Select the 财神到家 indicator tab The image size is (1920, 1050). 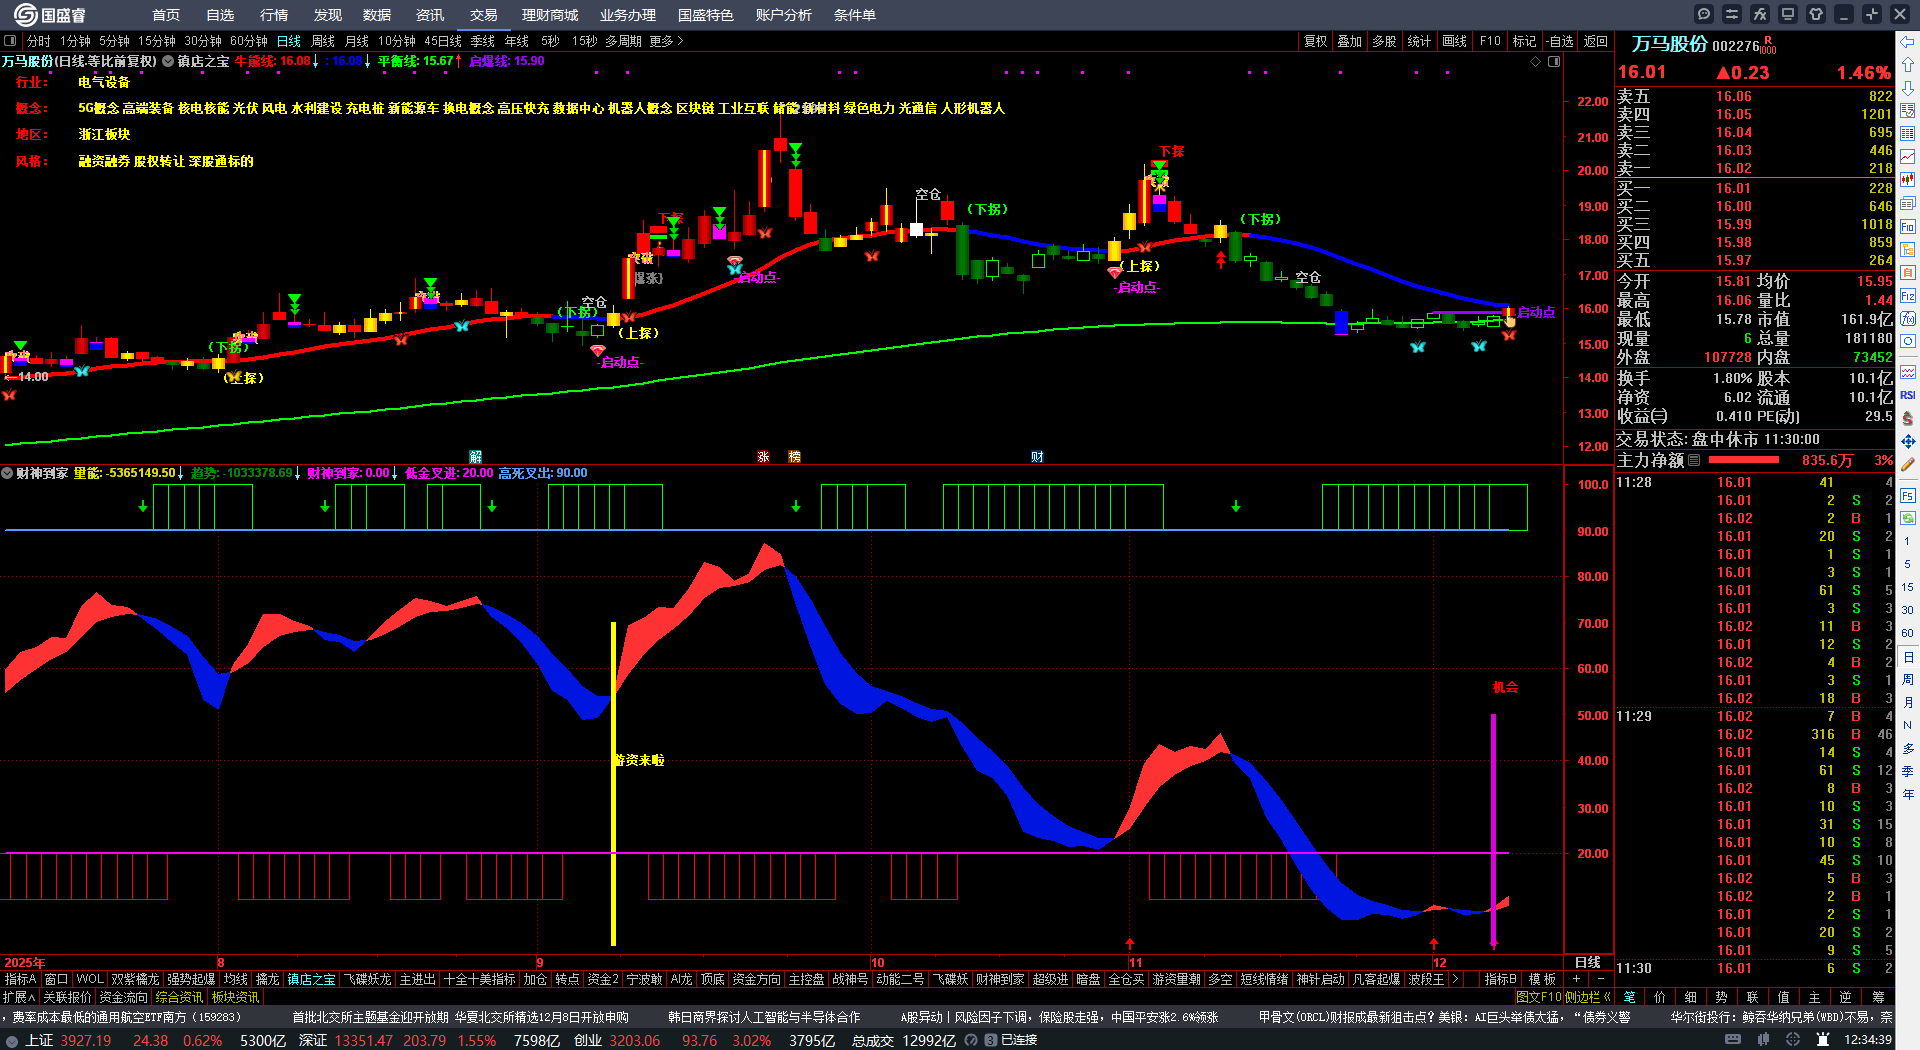1000,979
